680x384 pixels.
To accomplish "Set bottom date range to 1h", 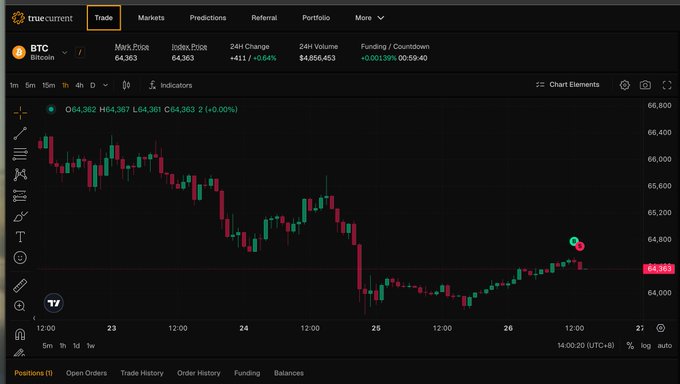I will (x=63, y=345).
